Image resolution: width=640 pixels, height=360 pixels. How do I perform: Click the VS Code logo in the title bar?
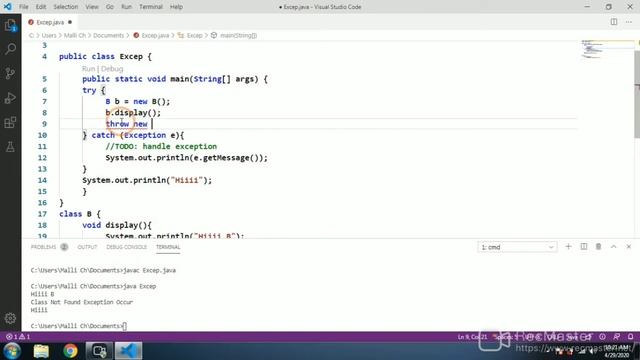click(8, 7)
